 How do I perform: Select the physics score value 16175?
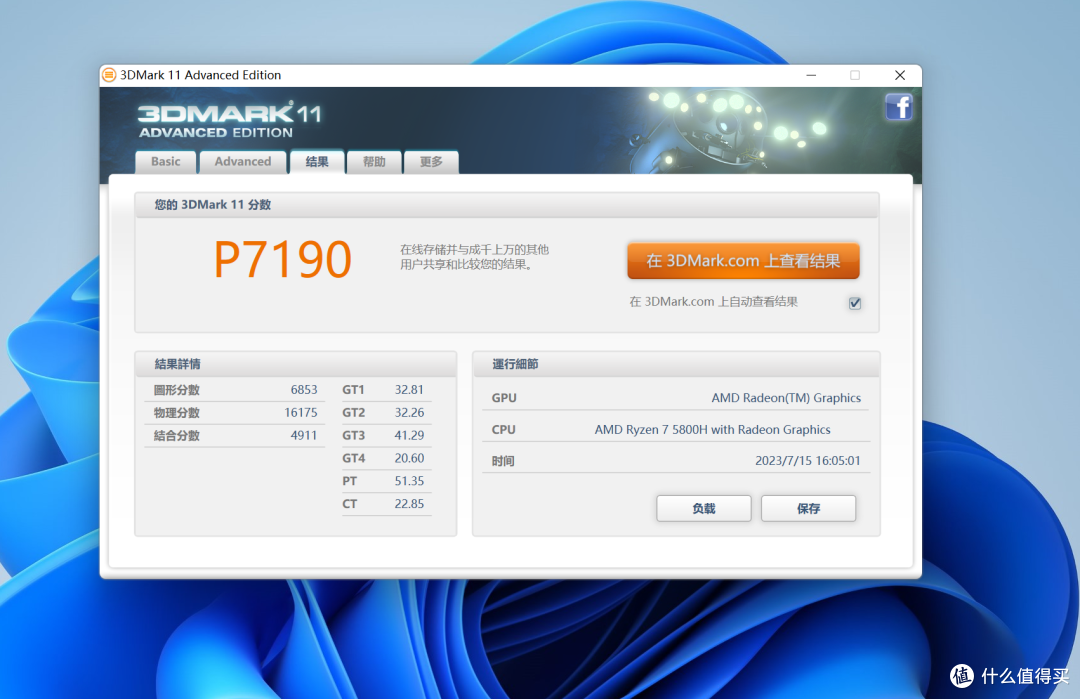point(301,413)
